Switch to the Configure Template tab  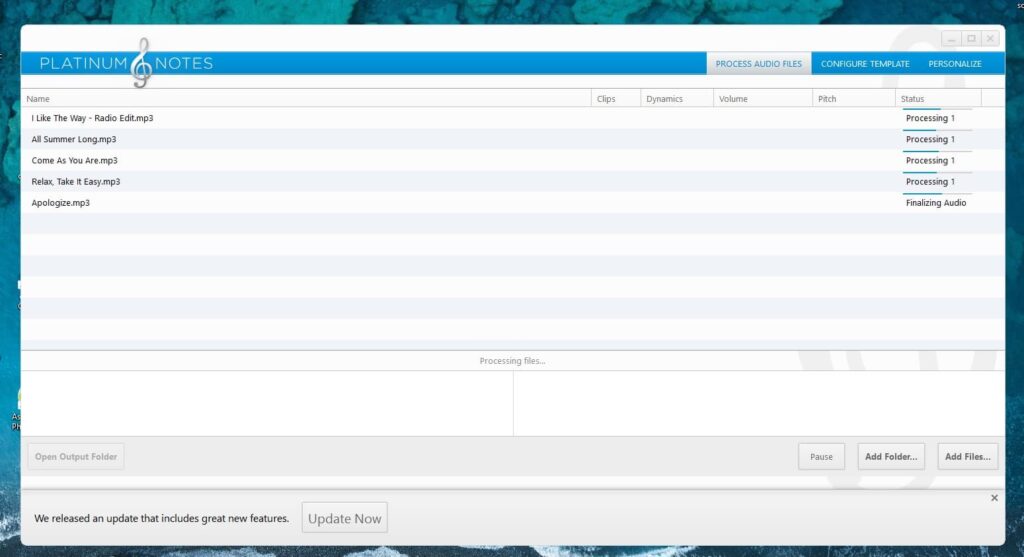865,64
